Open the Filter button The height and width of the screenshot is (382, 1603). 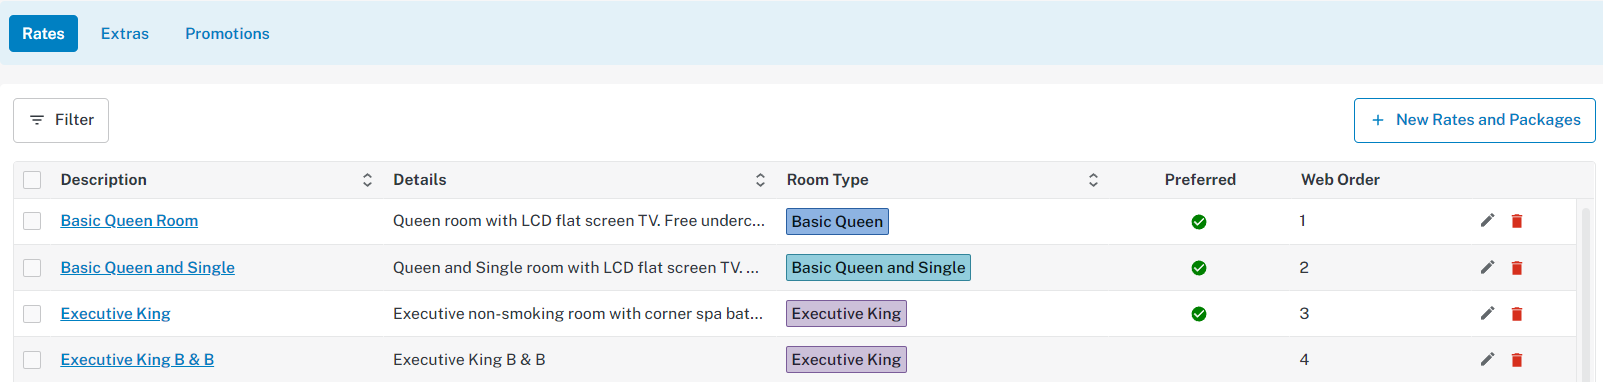tap(61, 120)
